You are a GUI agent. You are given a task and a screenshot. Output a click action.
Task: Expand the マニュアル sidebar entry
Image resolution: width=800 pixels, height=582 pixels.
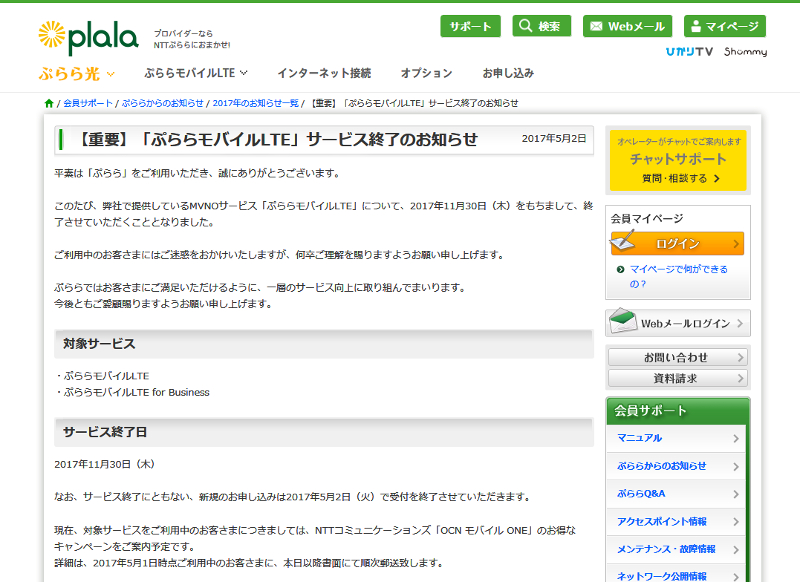pos(677,437)
